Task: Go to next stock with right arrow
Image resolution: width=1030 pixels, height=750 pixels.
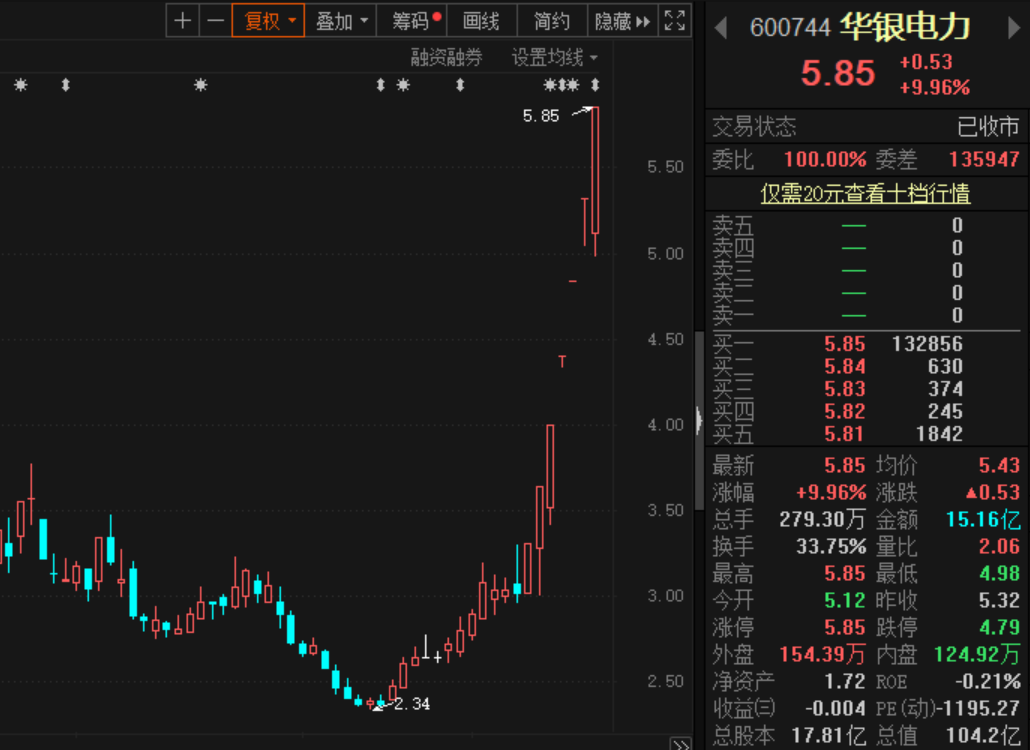Action: pyautogui.click(x=1014, y=28)
